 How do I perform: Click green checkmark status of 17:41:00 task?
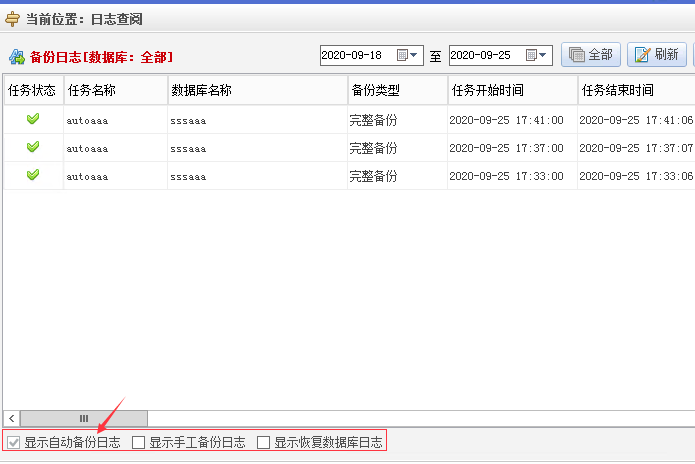[x=33, y=119]
